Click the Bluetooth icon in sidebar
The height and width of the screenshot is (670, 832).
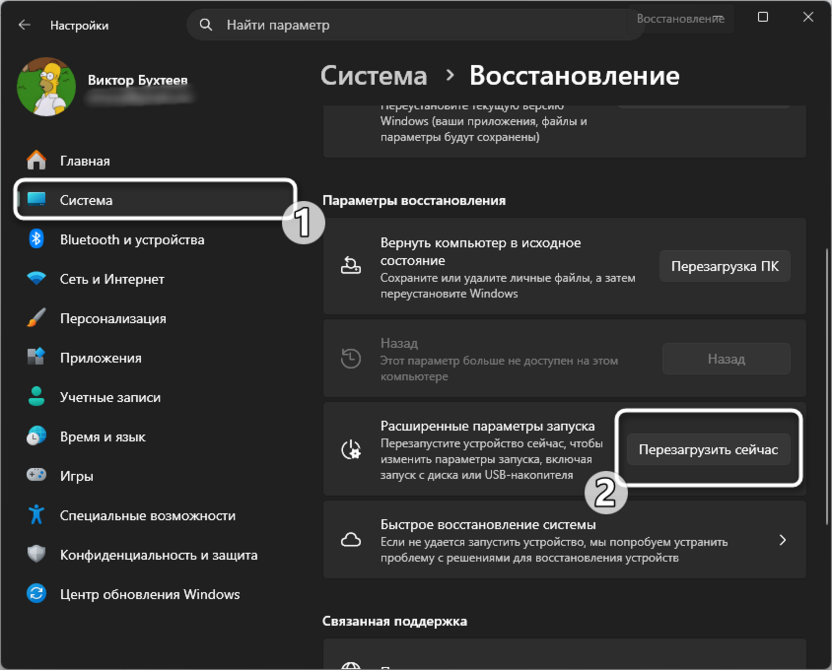point(37,239)
